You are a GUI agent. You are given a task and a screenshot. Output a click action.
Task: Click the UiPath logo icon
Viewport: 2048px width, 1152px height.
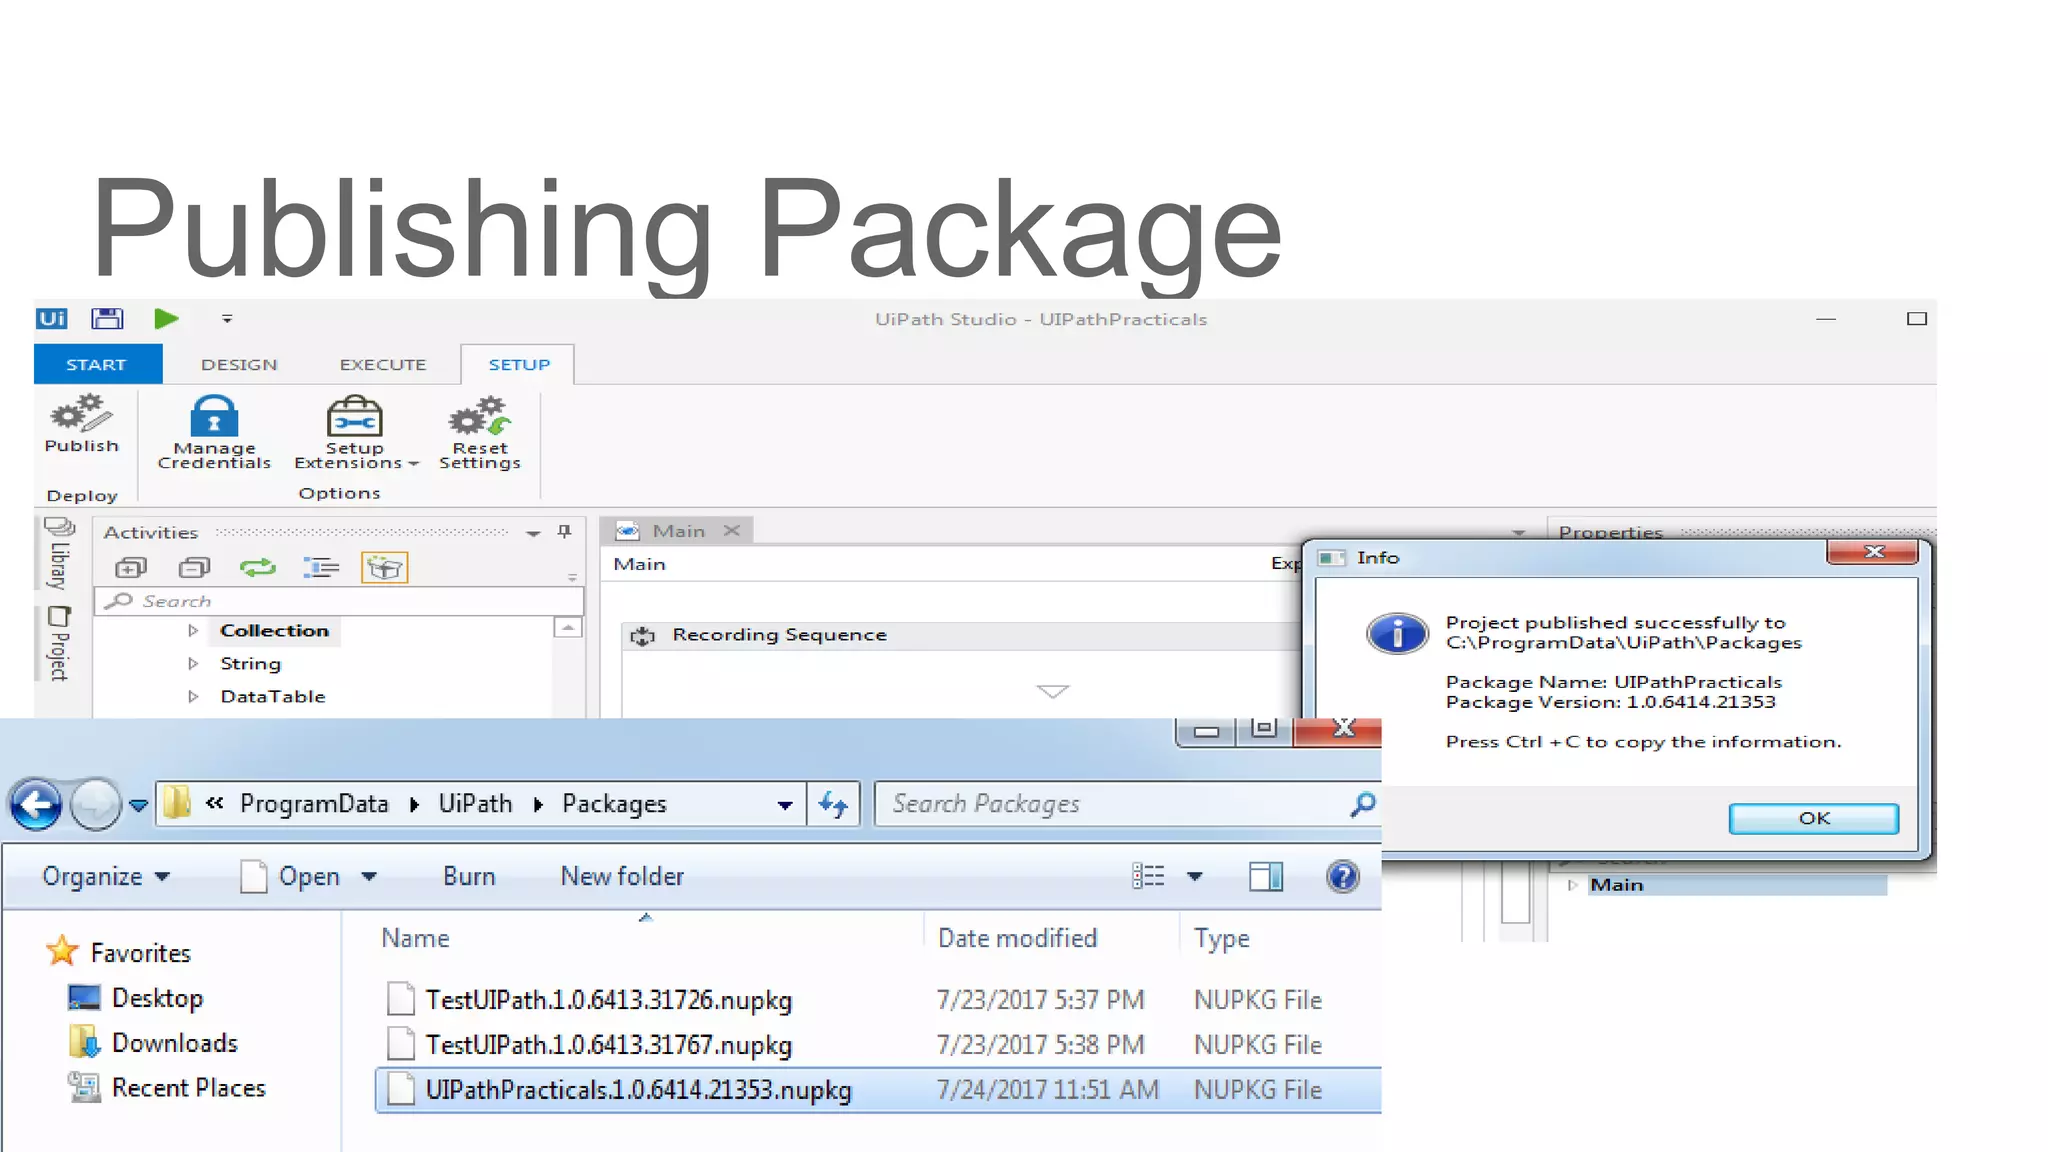(52, 319)
